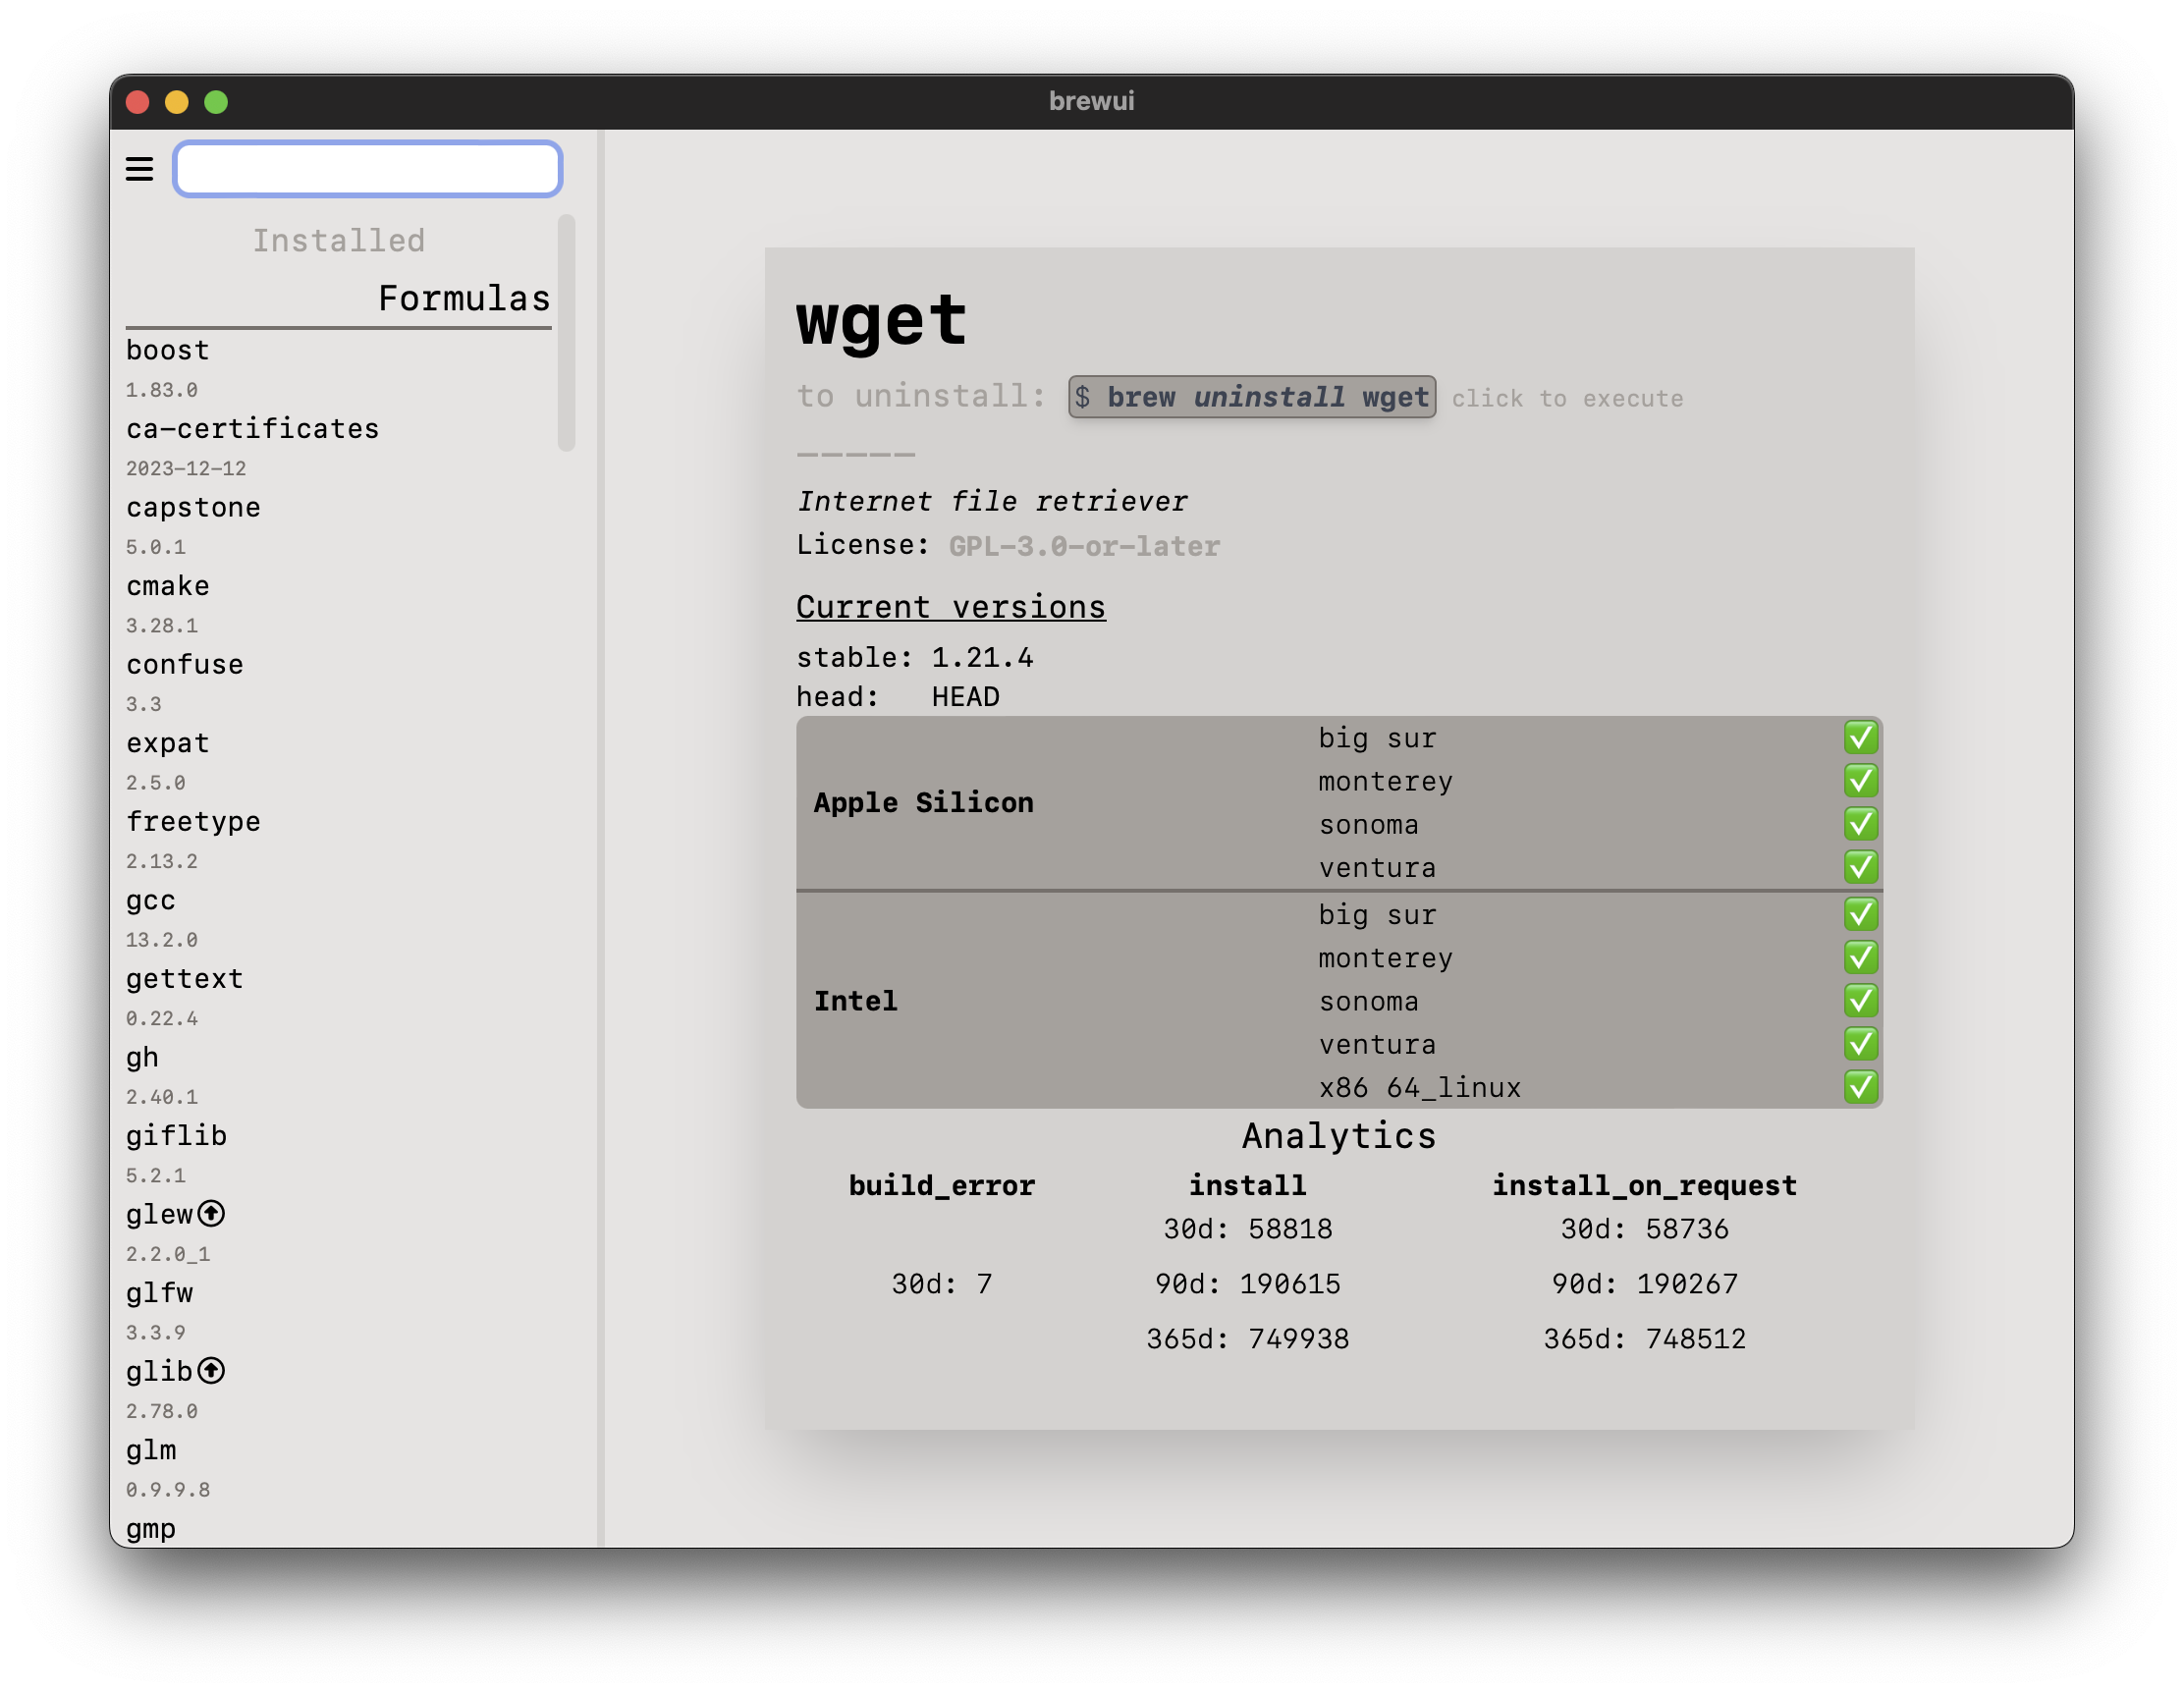2184x1693 pixels.
Task: Click Intel ventura green checkmark
Action: point(1860,1044)
